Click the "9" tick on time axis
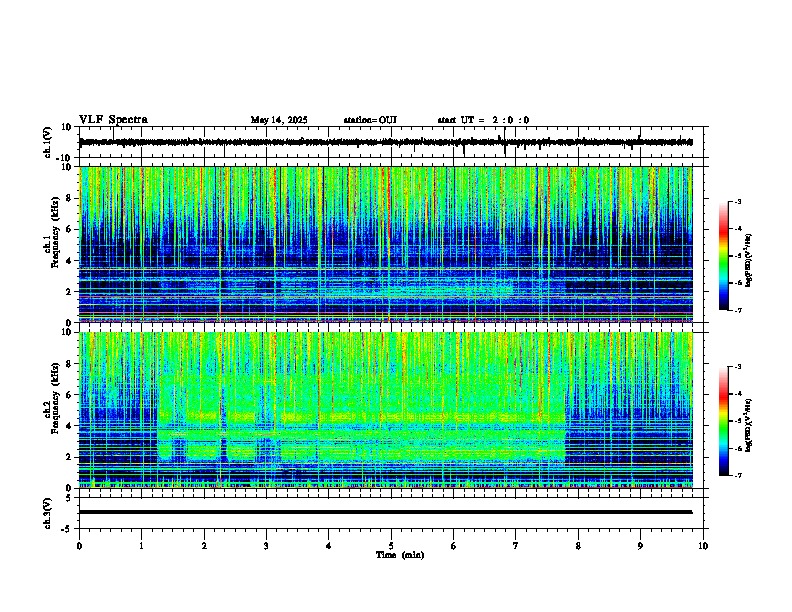 (640, 546)
